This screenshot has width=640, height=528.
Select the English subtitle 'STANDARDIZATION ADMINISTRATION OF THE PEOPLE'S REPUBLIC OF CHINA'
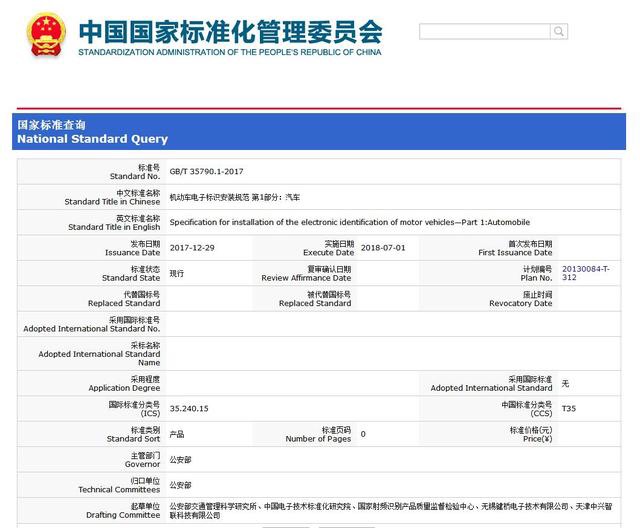coord(230,52)
